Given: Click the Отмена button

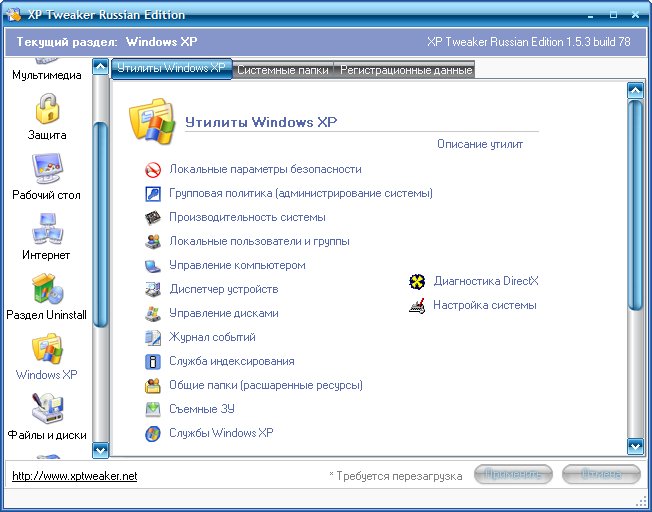Looking at the screenshot, I should pos(601,474).
